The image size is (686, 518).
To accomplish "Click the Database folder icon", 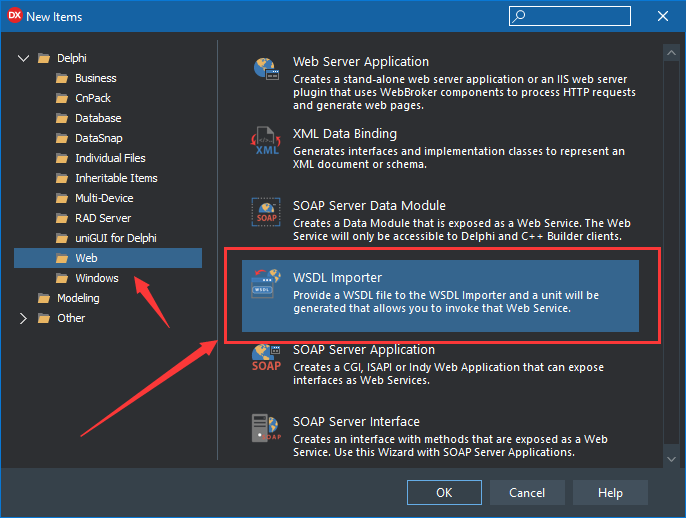I will 62,118.
